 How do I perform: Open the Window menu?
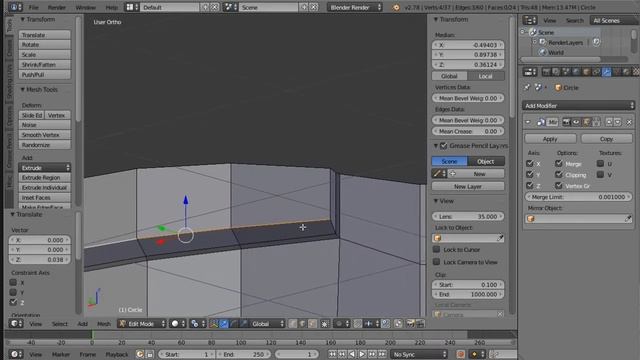(x=85, y=7)
